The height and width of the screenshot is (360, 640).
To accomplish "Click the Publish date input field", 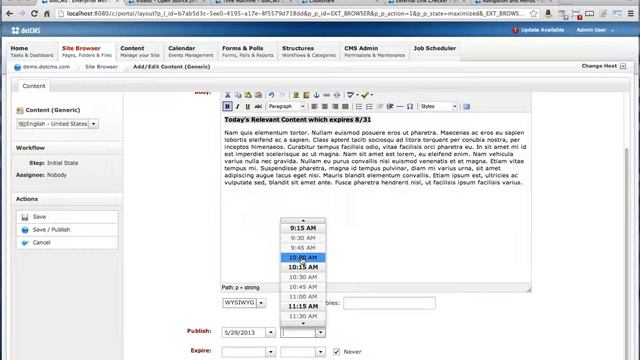I will coord(244,333).
